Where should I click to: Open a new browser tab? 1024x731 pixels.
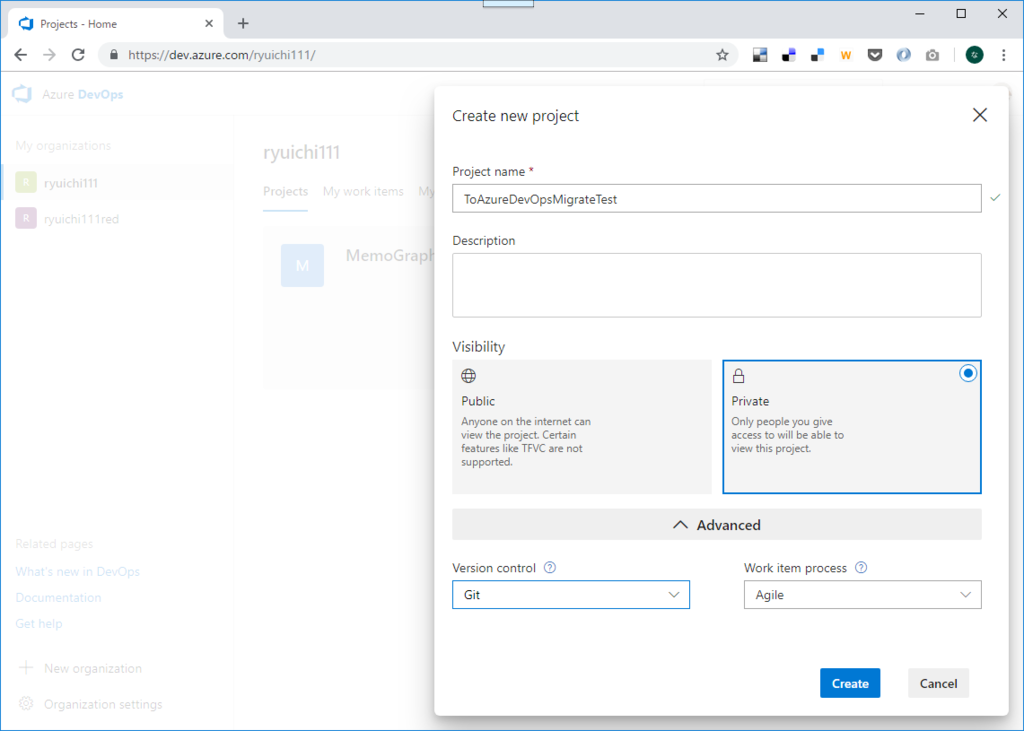click(x=243, y=24)
